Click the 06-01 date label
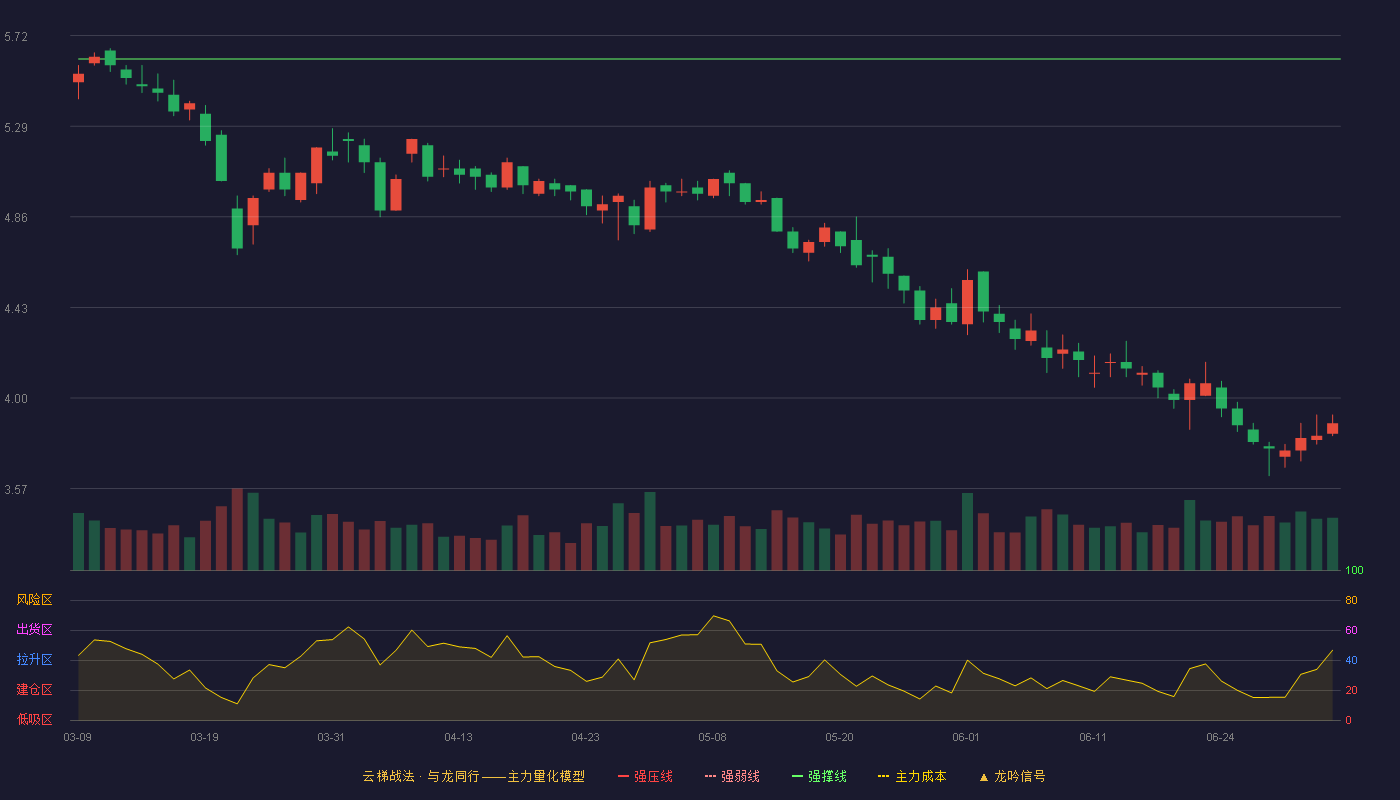 pos(966,737)
